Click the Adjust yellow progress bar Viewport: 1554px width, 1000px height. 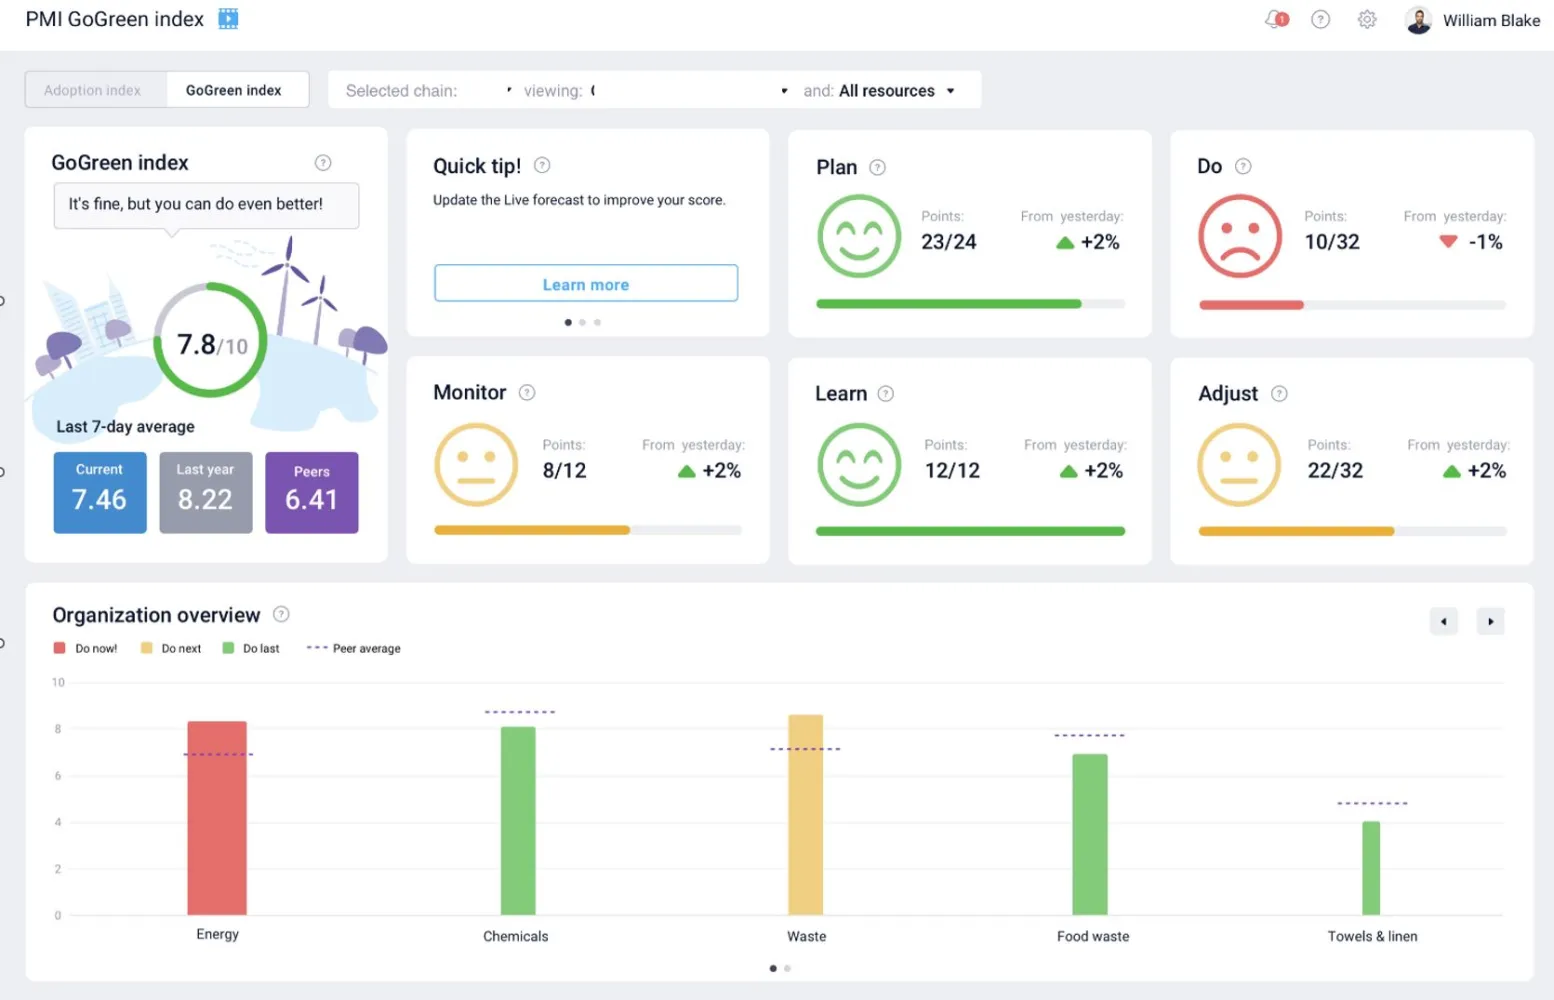pyautogui.click(x=1296, y=531)
